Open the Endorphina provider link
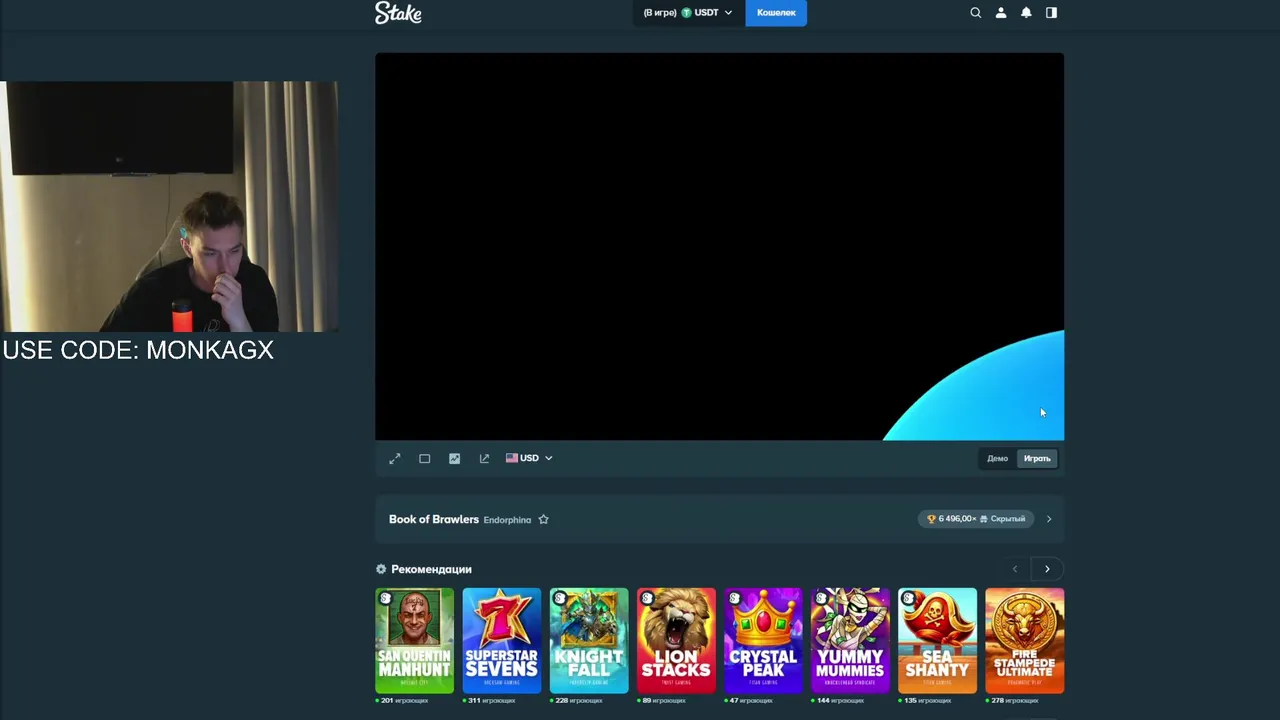The height and width of the screenshot is (720, 1280). tap(507, 520)
